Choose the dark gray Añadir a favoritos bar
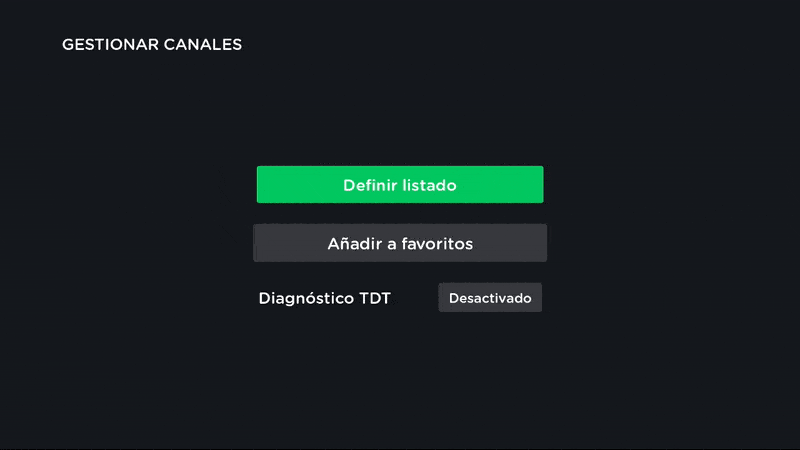This screenshot has height=450, width=800. [x=400, y=243]
